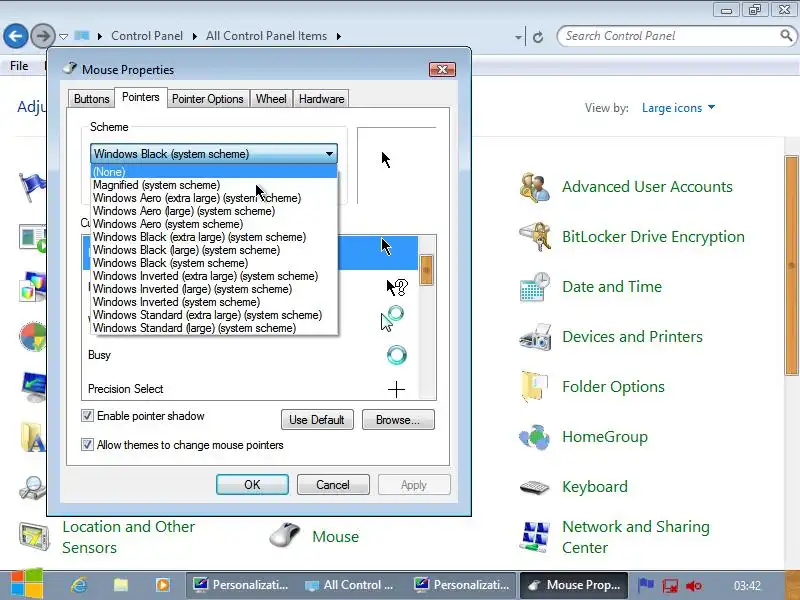Open the Advanced User Accounts icon
The height and width of the screenshot is (600, 800).
(535, 187)
